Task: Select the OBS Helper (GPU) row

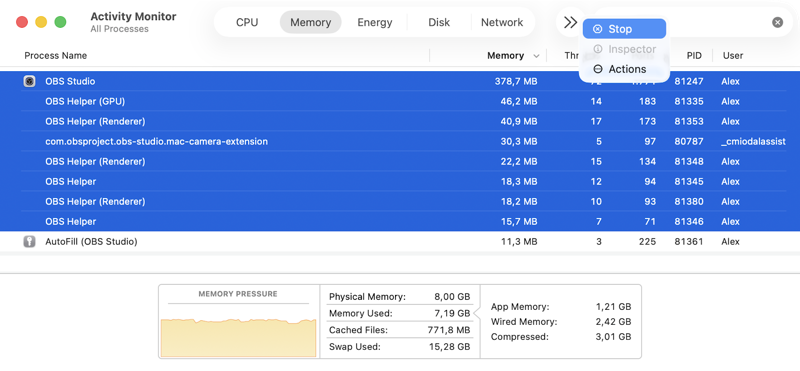Action: pos(400,102)
